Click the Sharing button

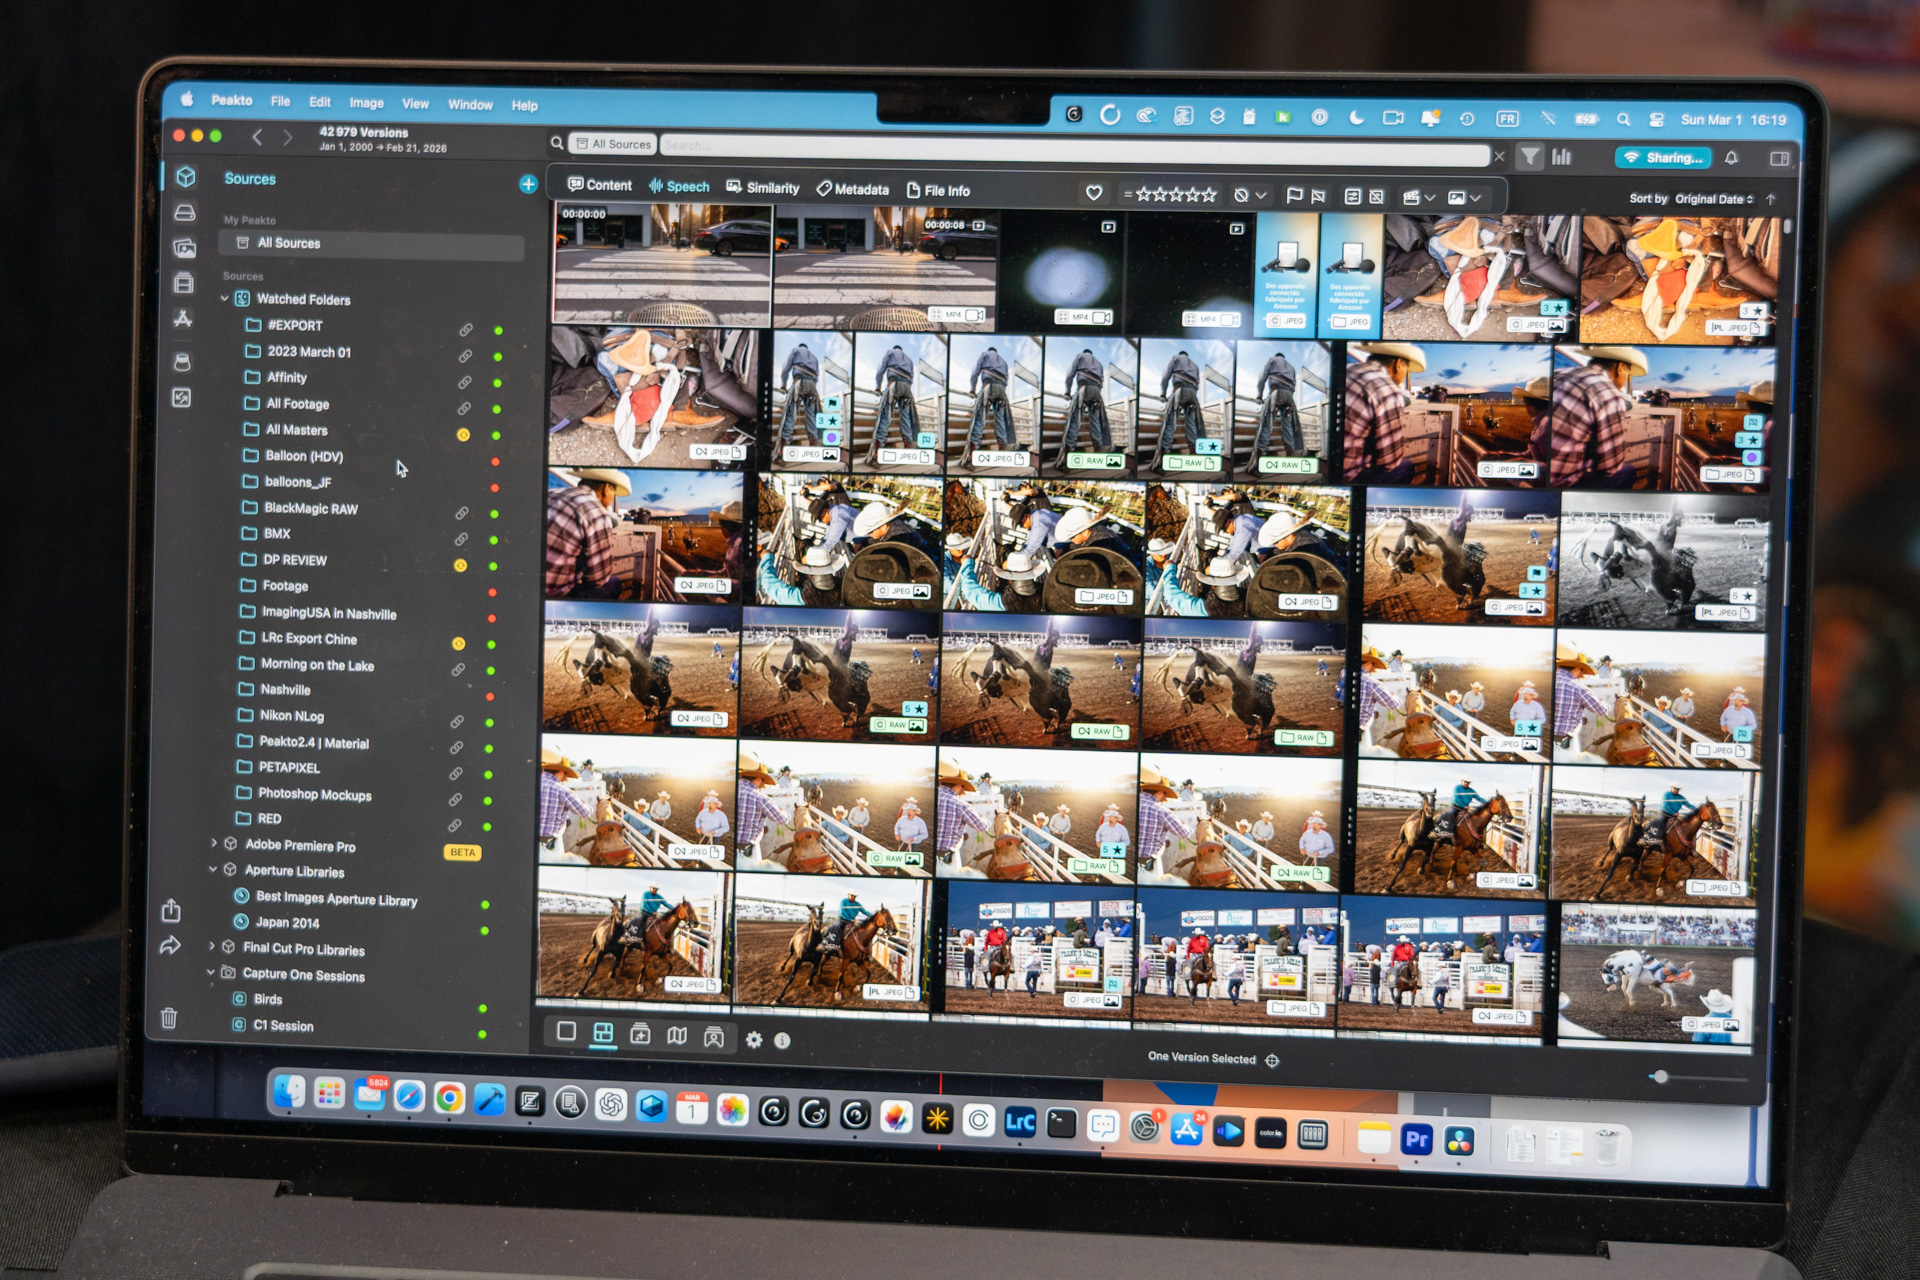click(x=1663, y=158)
